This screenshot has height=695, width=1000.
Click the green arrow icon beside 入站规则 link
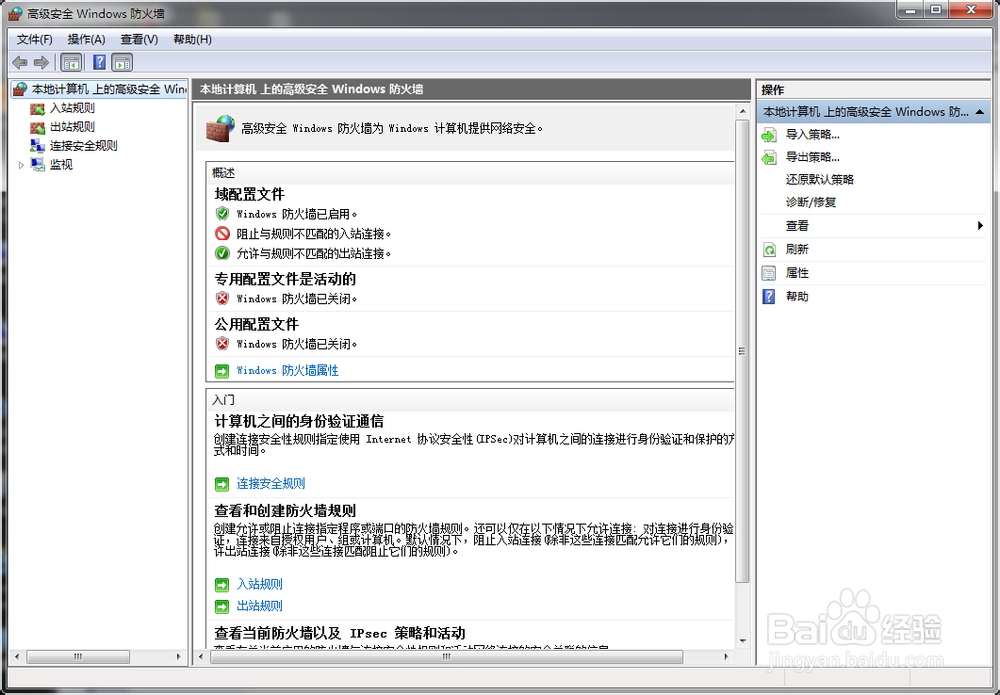click(x=222, y=585)
